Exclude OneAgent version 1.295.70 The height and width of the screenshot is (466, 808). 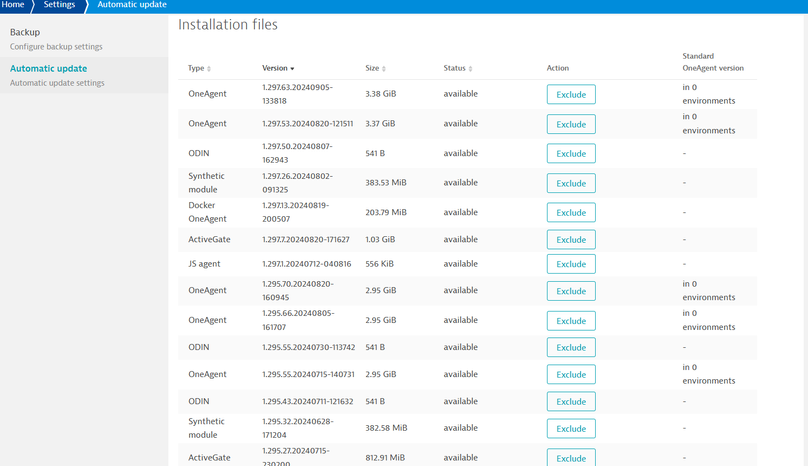[x=571, y=291]
